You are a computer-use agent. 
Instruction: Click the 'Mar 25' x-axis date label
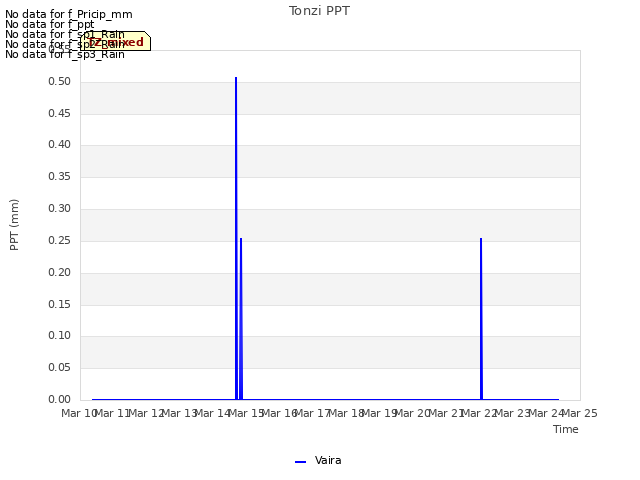tap(580, 413)
